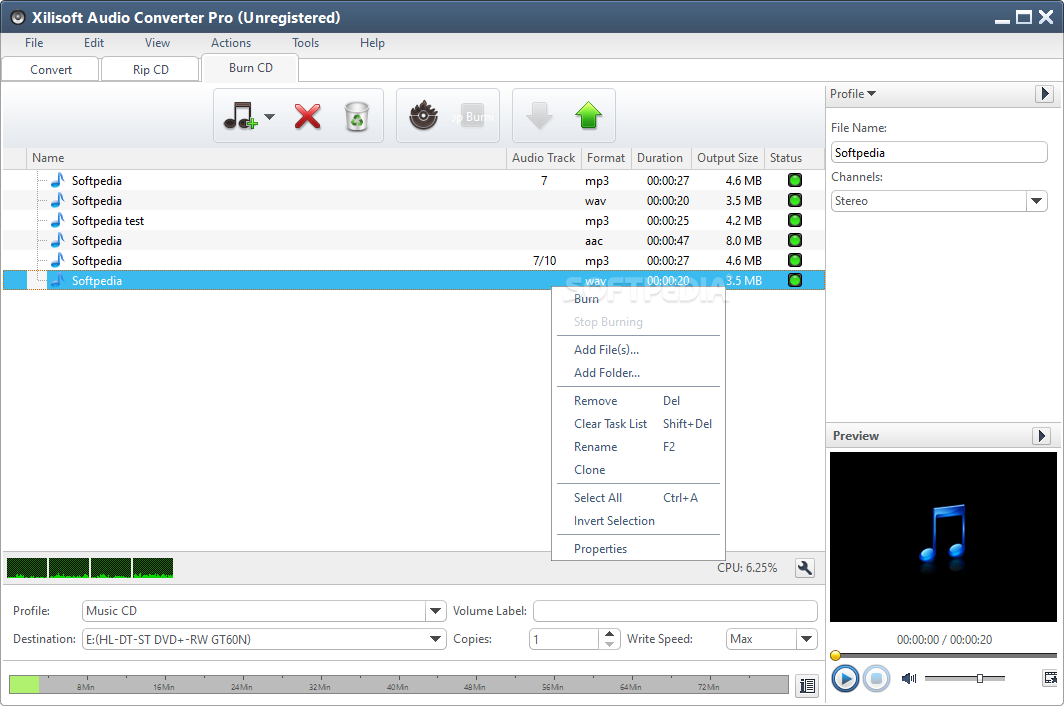Select the Softpedia aac file row

414,240
